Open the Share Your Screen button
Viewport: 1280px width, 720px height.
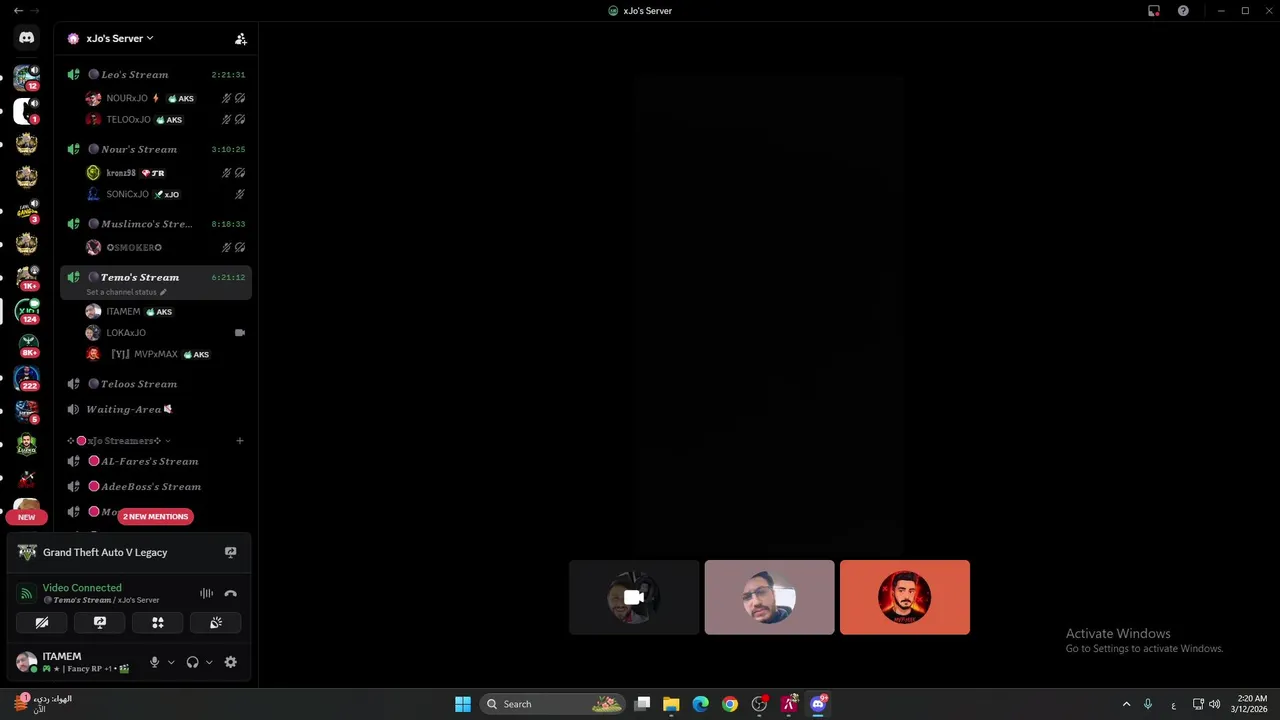(100, 622)
